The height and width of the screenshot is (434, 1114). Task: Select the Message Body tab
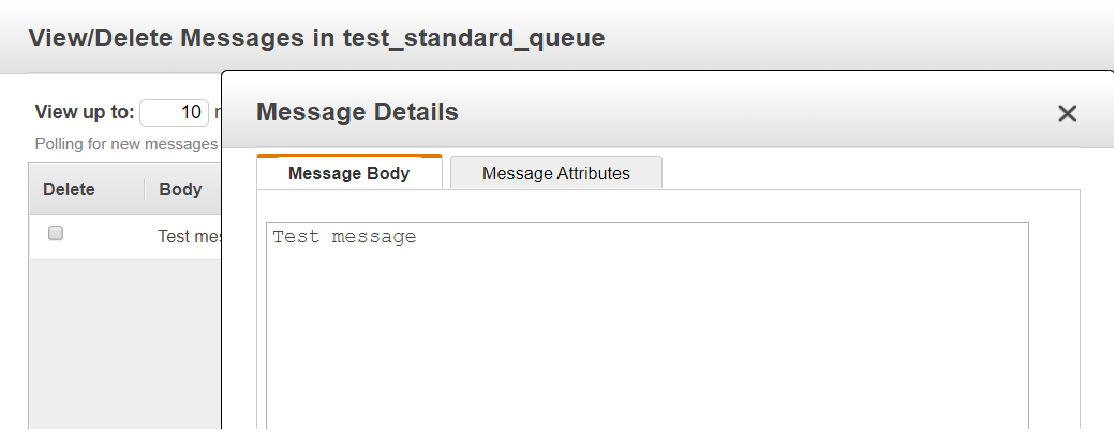(349, 173)
